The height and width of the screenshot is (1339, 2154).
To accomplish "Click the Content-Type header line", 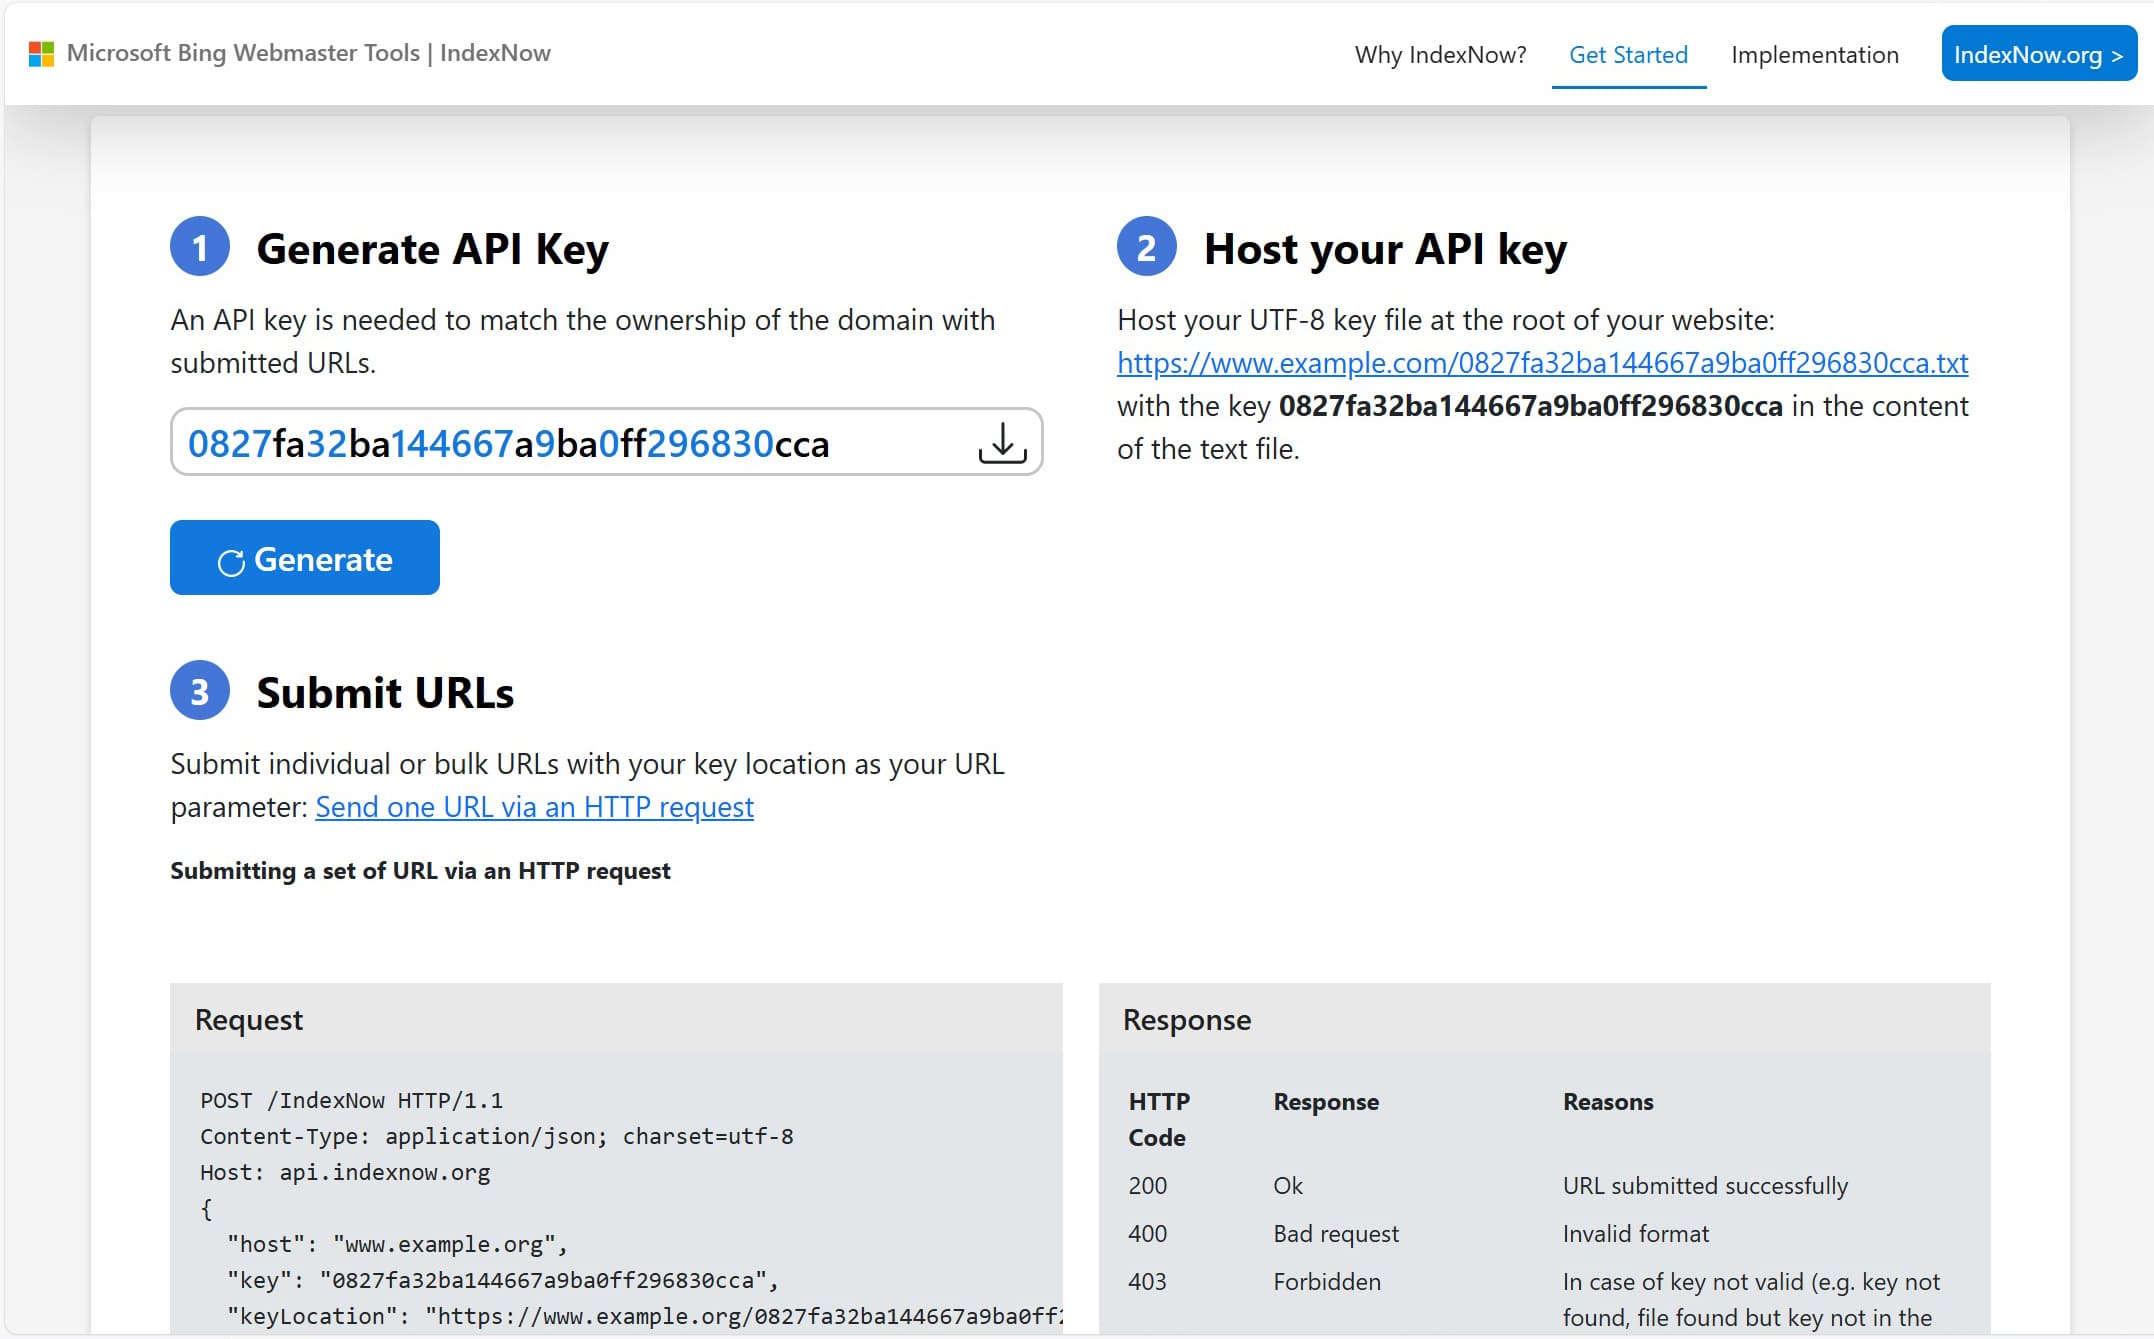I will pyautogui.click(x=496, y=1137).
